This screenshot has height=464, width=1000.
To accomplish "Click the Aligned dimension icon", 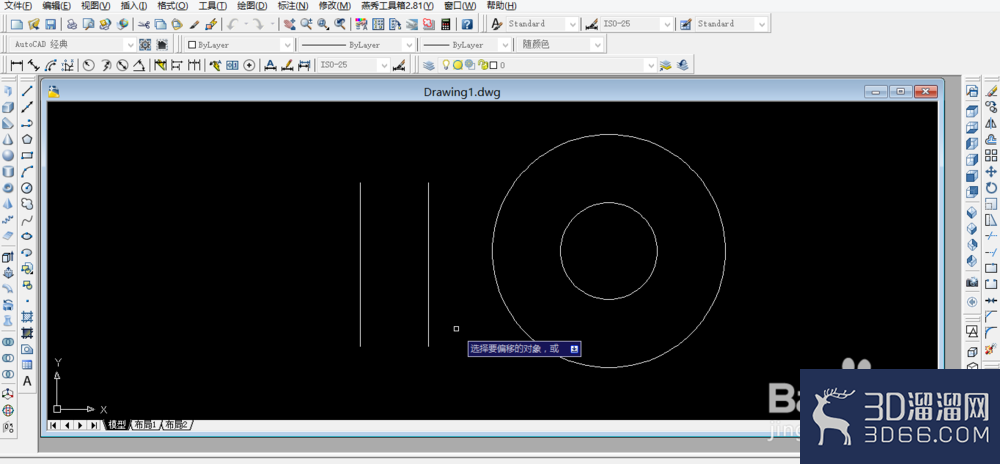I will 34,65.
